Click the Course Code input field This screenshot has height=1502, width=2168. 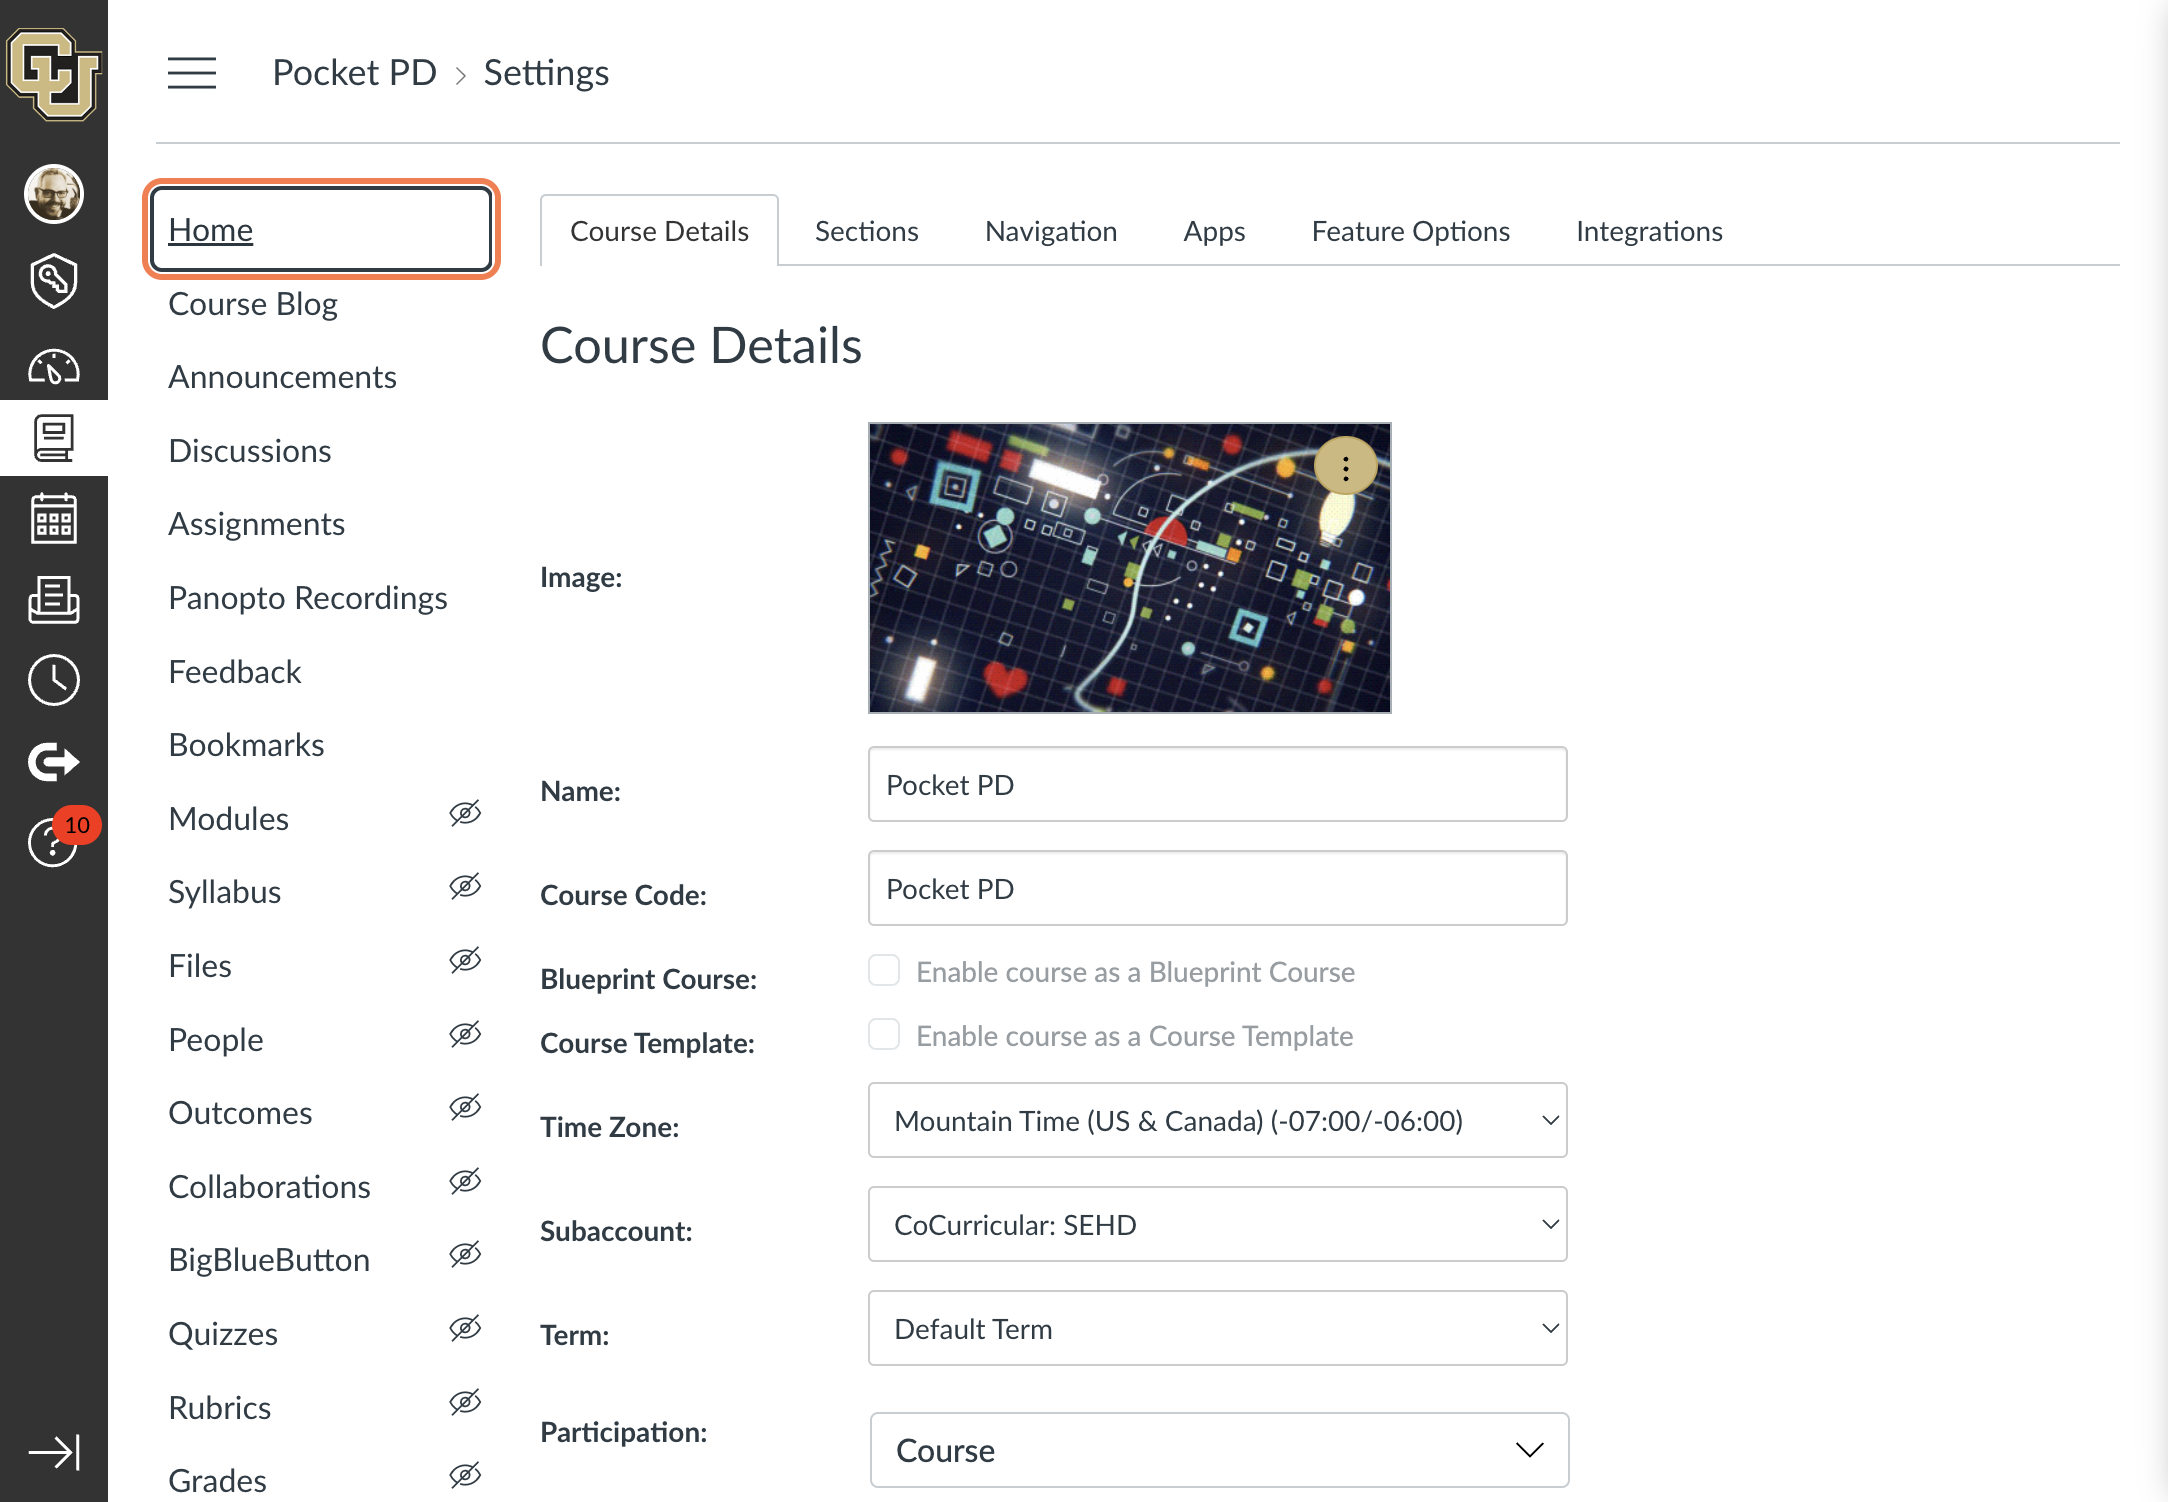pyautogui.click(x=1218, y=888)
